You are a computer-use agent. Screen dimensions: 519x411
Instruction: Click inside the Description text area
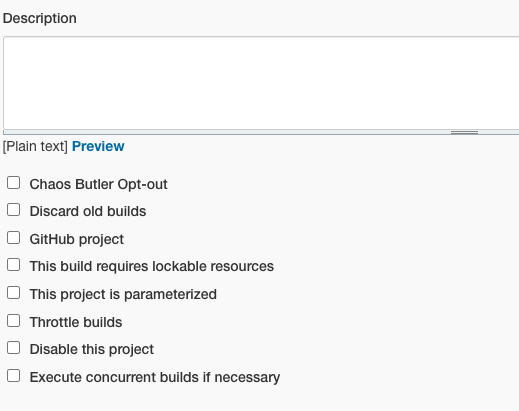pyautogui.click(x=261, y=83)
